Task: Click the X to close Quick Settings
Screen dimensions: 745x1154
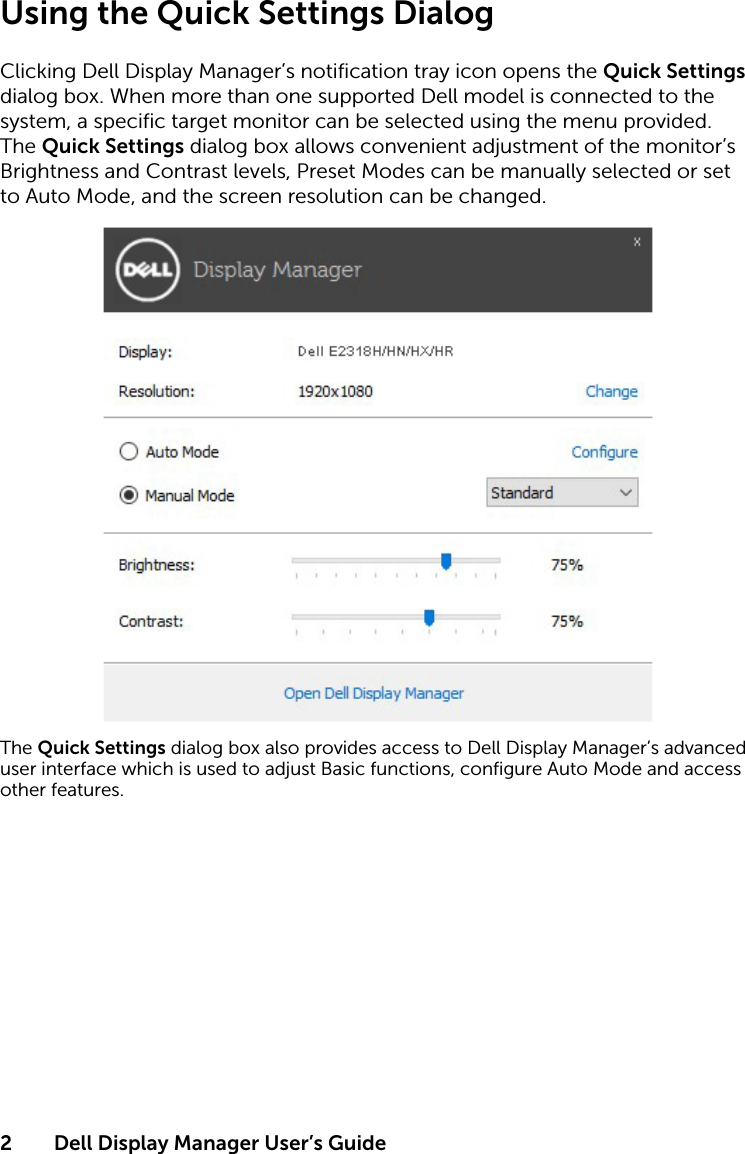Action: point(637,241)
